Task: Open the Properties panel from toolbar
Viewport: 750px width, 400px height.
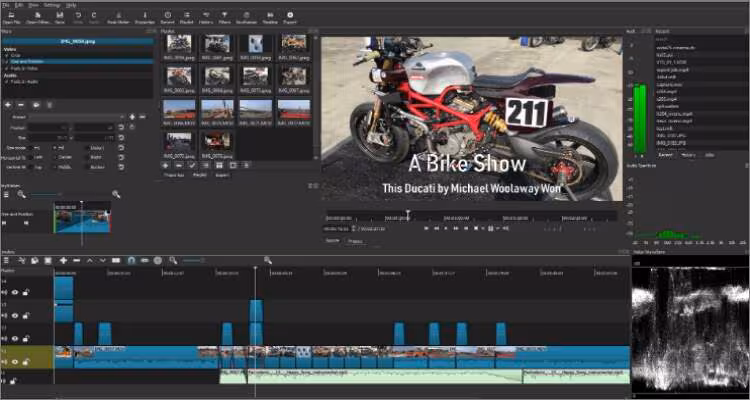Action: tap(145, 18)
